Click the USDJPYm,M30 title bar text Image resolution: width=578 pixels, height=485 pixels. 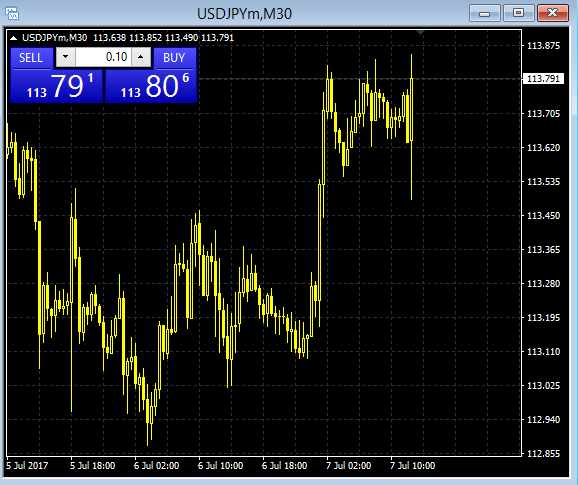pos(244,14)
